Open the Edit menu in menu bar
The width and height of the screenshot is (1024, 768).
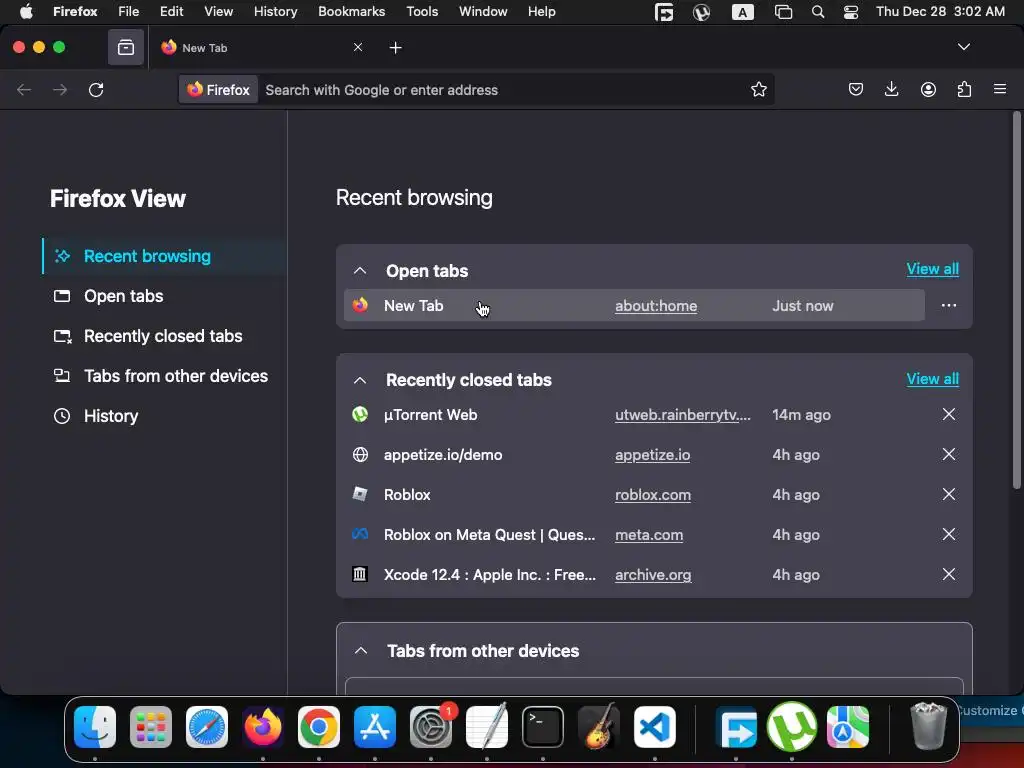point(171,12)
